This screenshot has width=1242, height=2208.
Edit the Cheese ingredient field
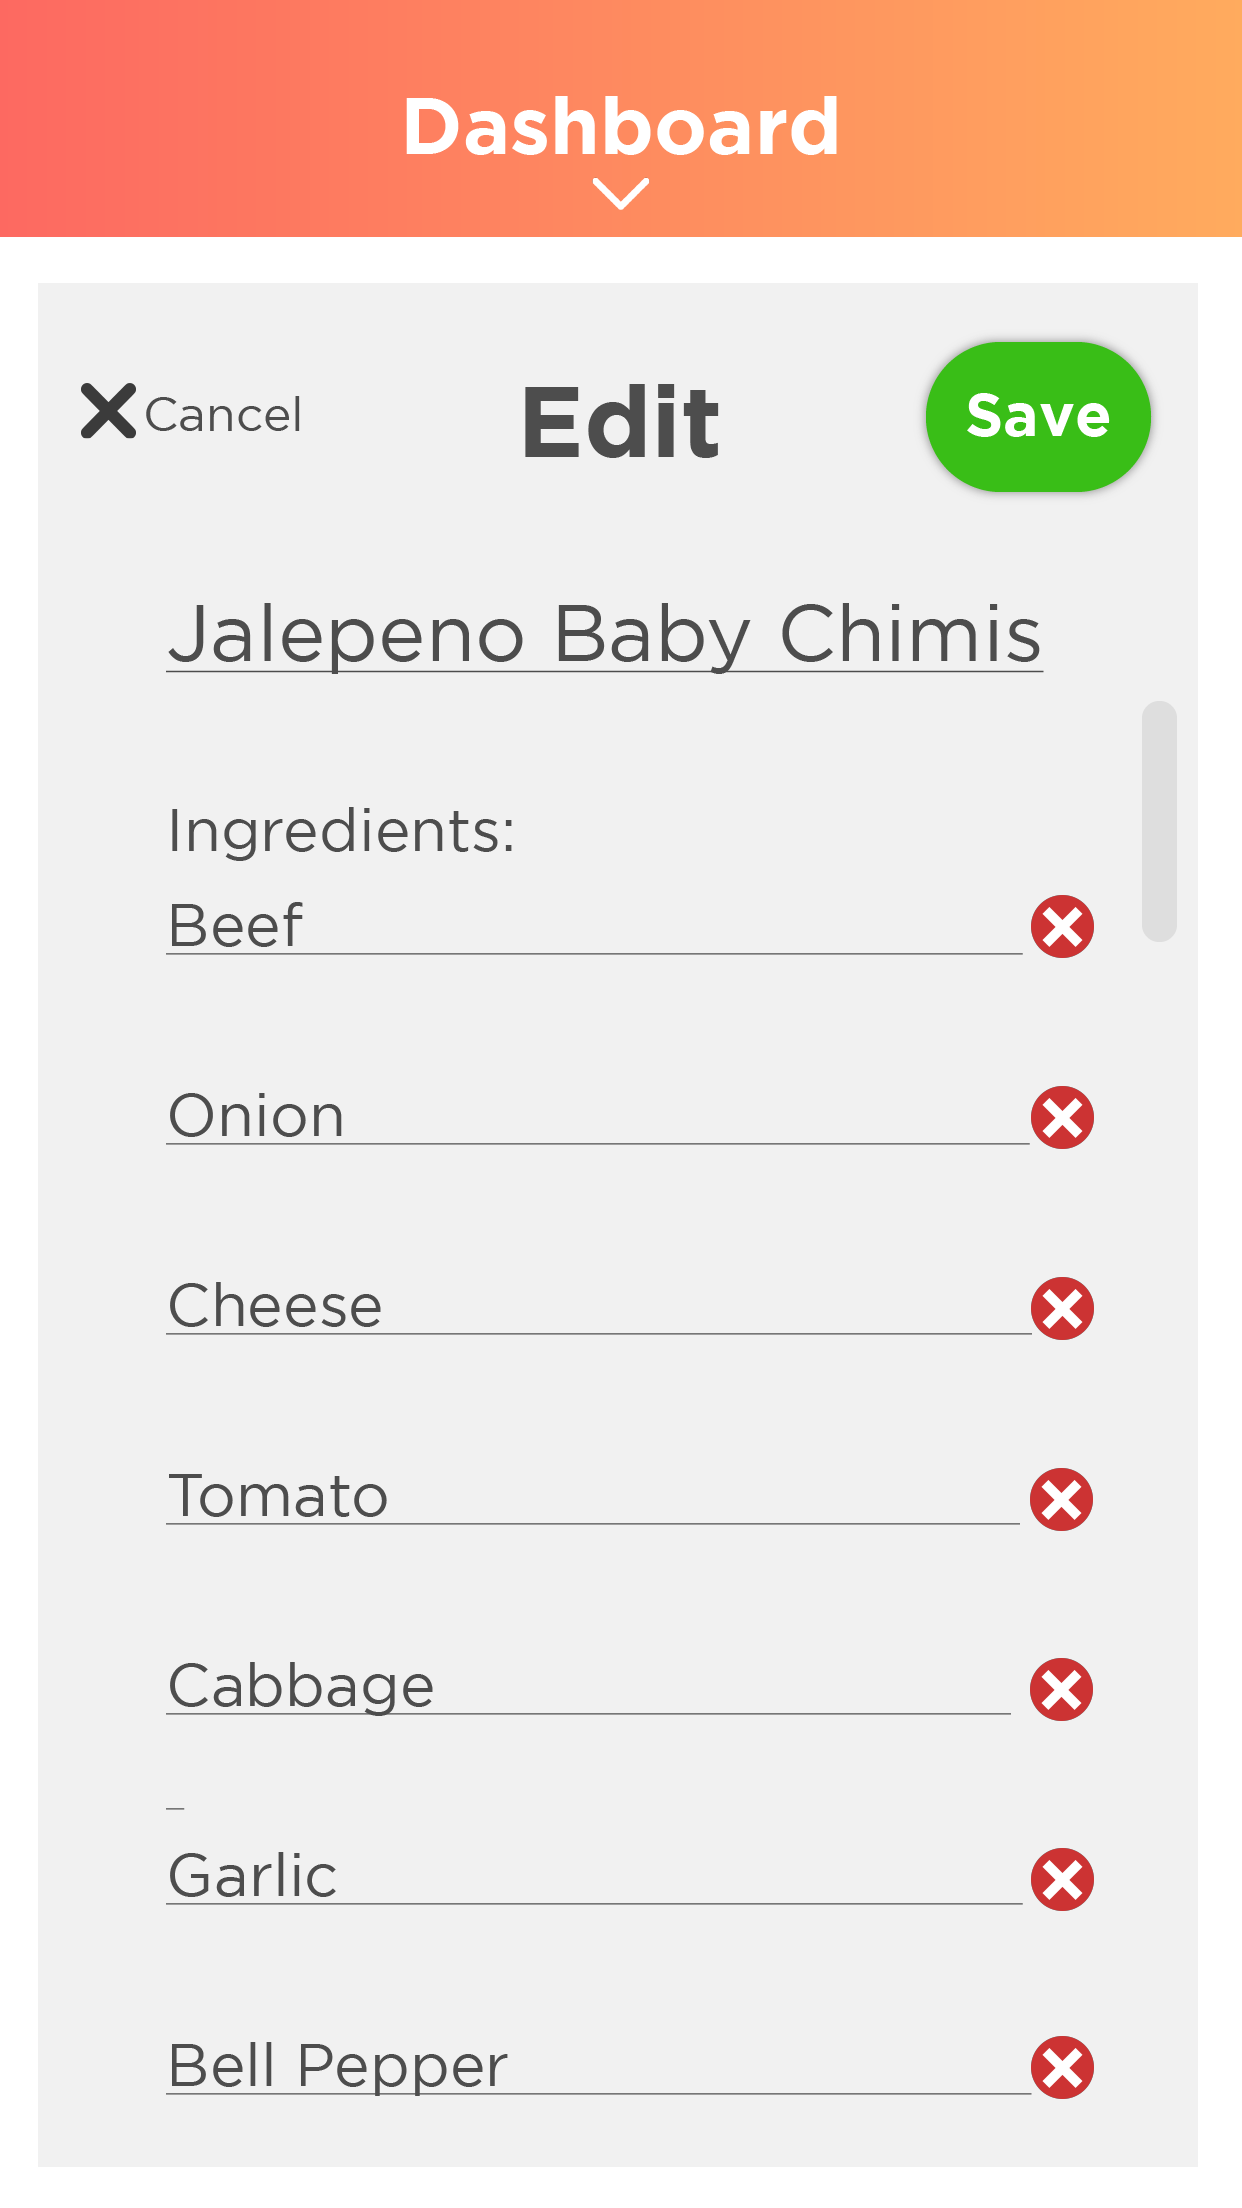[x=598, y=1305]
